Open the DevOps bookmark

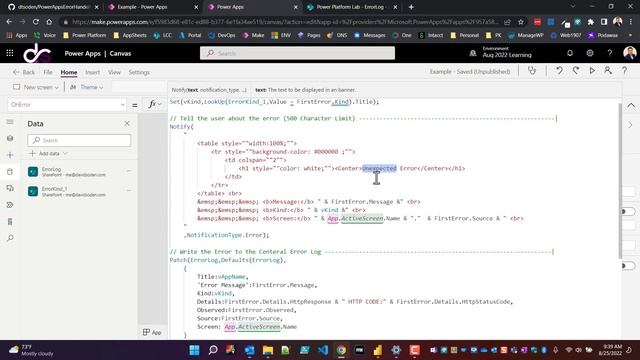click(222, 36)
